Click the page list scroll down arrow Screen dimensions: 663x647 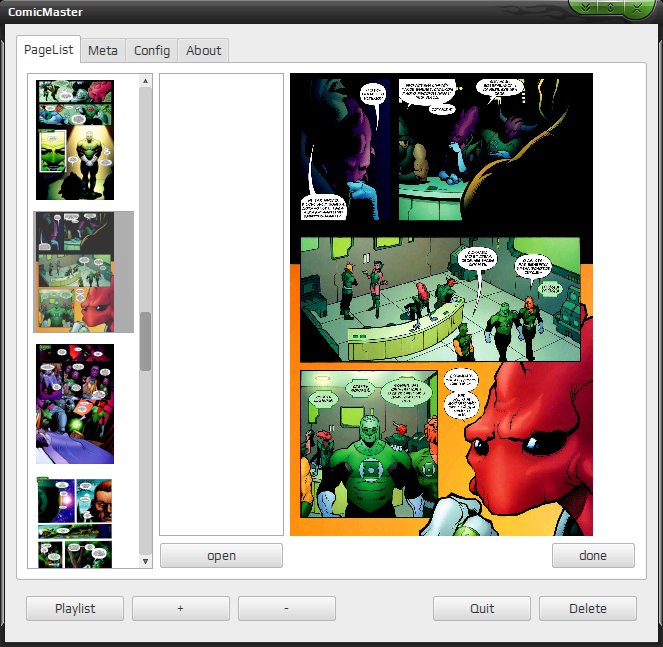(x=145, y=562)
